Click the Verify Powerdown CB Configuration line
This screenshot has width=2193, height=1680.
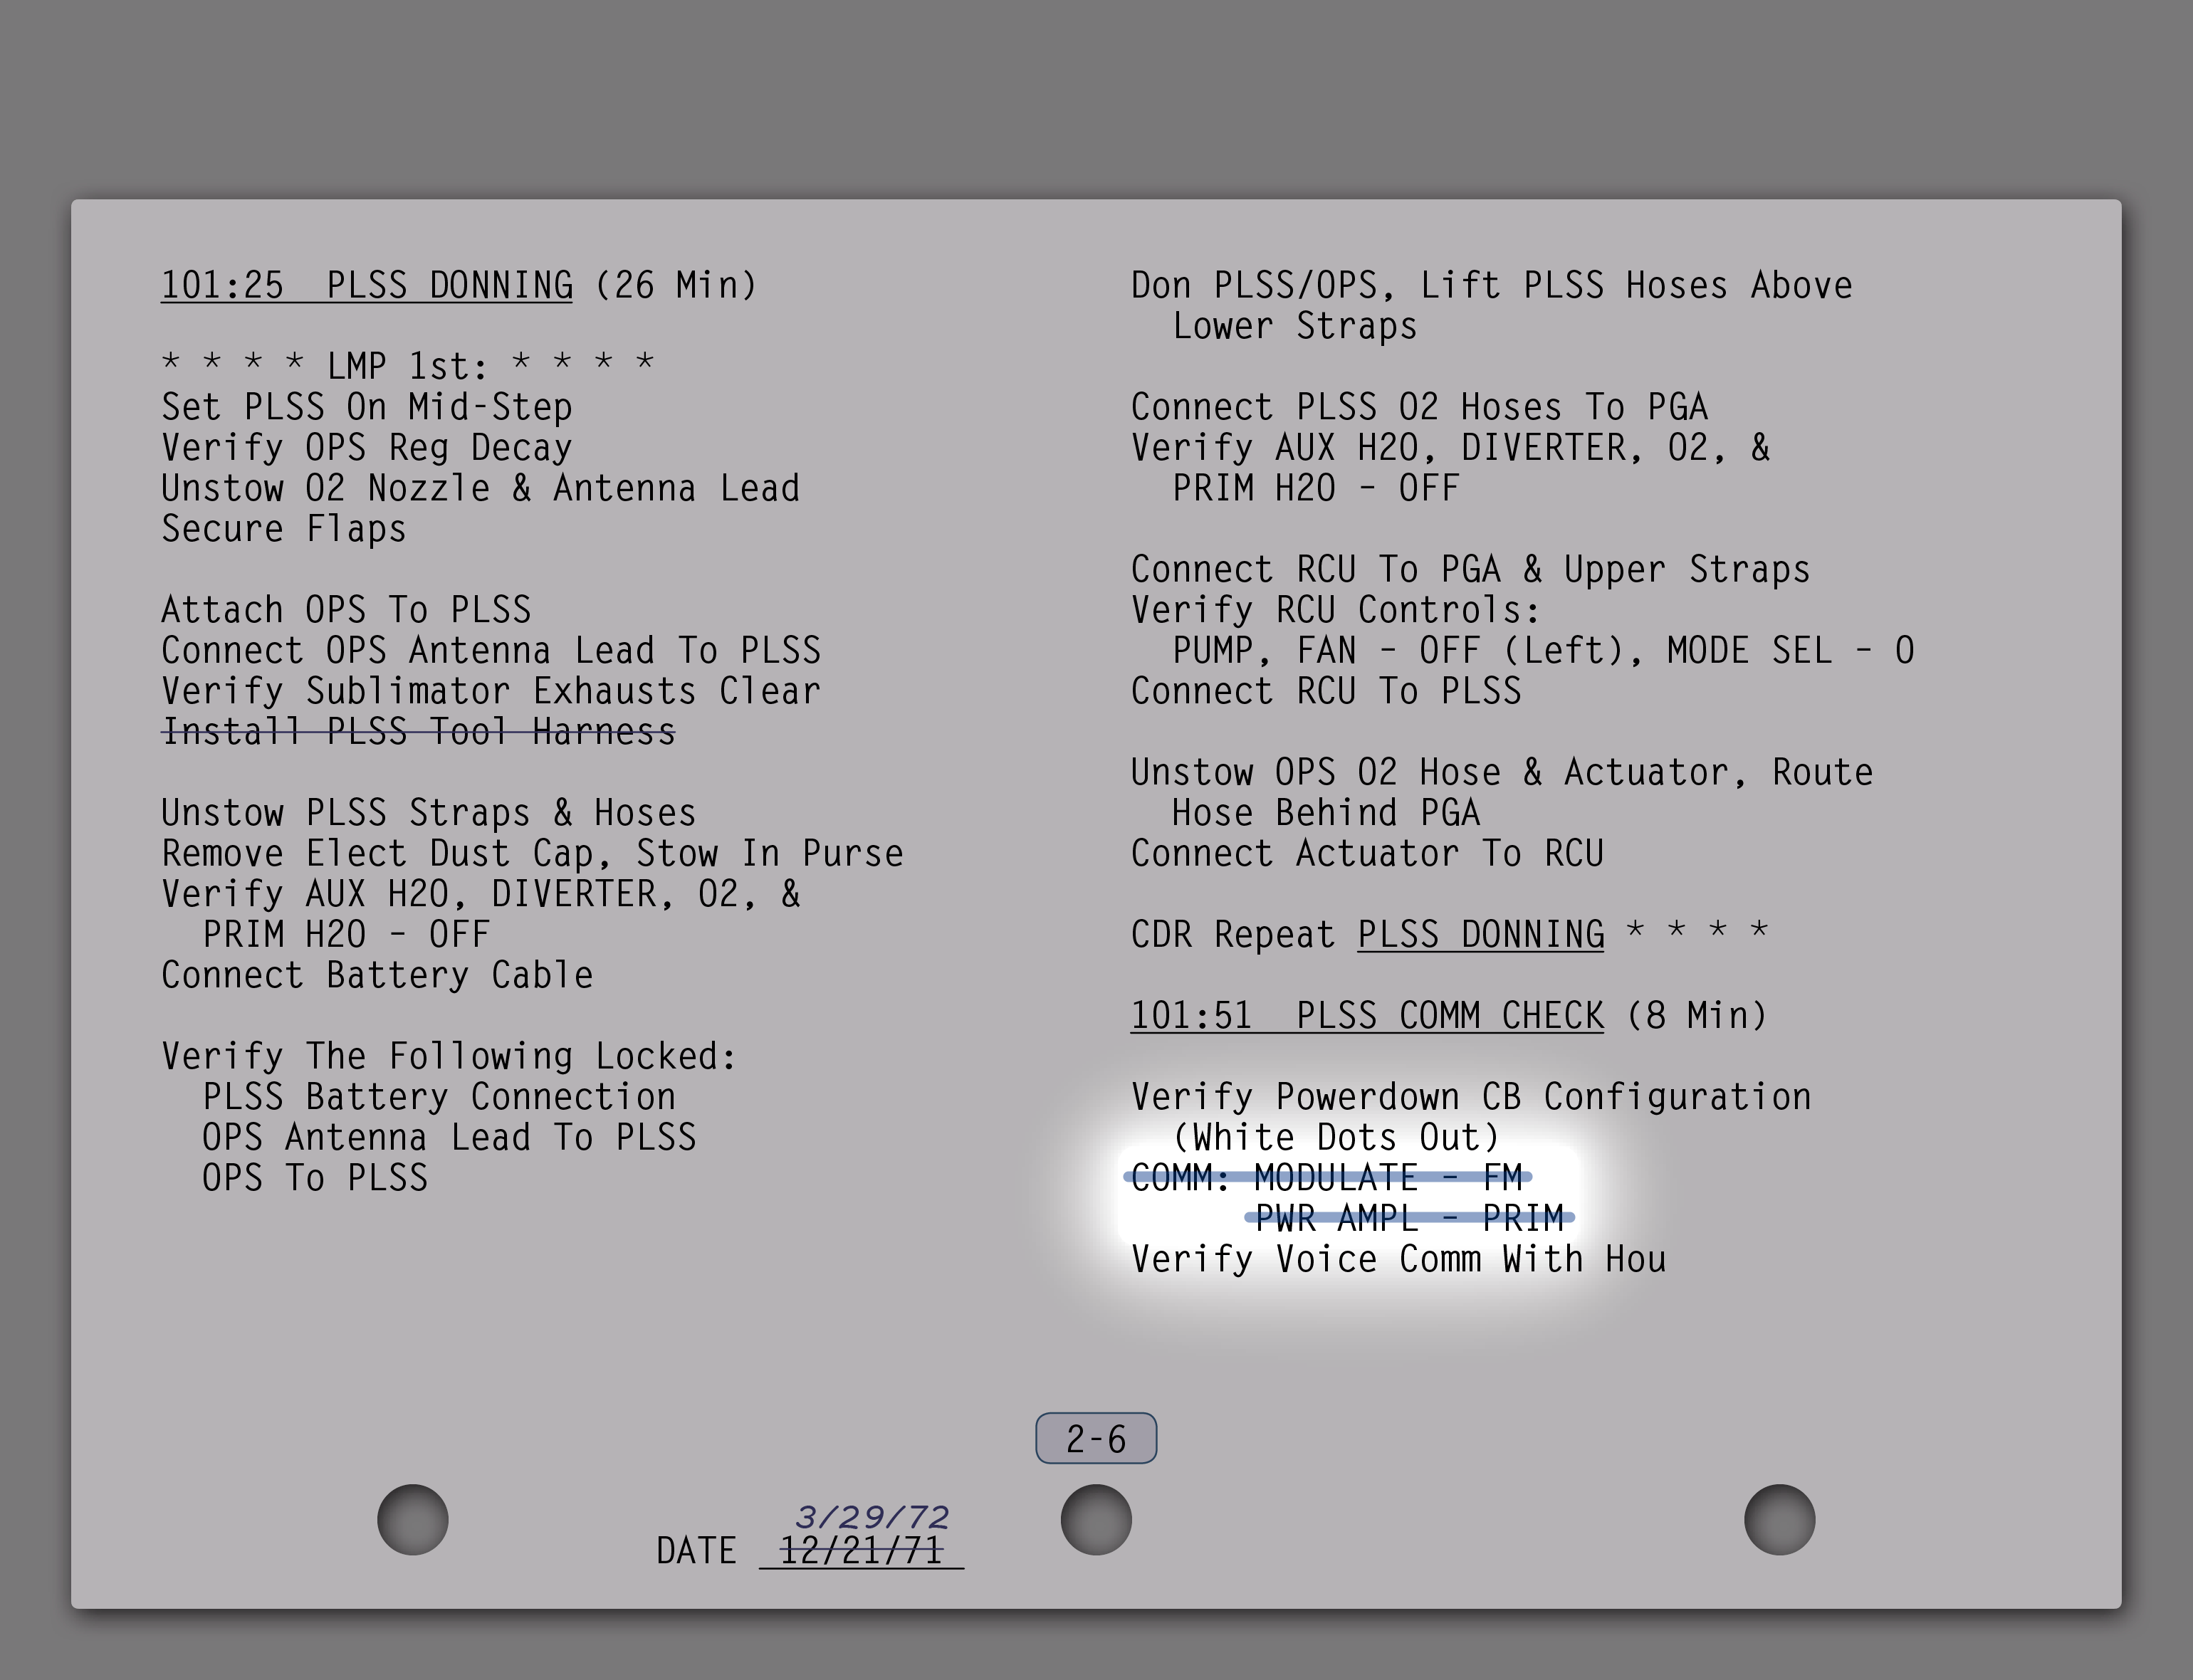click(1470, 1097)
